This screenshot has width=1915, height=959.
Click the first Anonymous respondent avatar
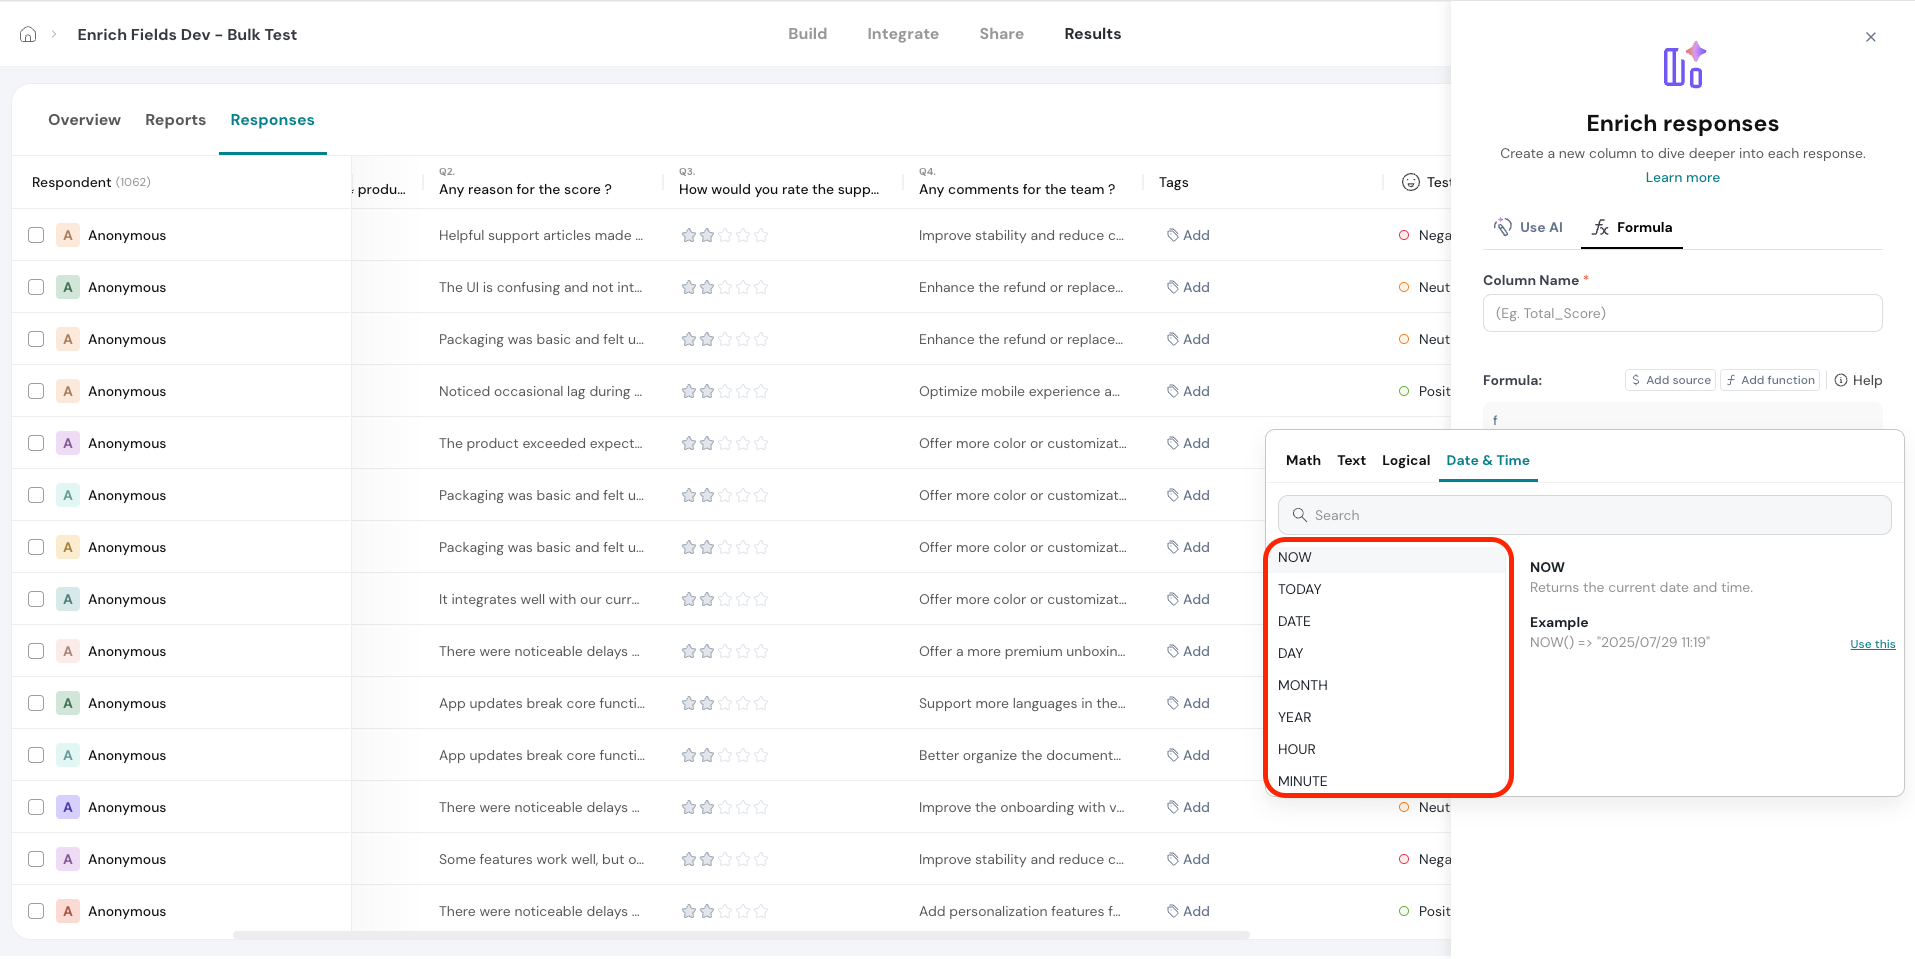coord(68,235)
